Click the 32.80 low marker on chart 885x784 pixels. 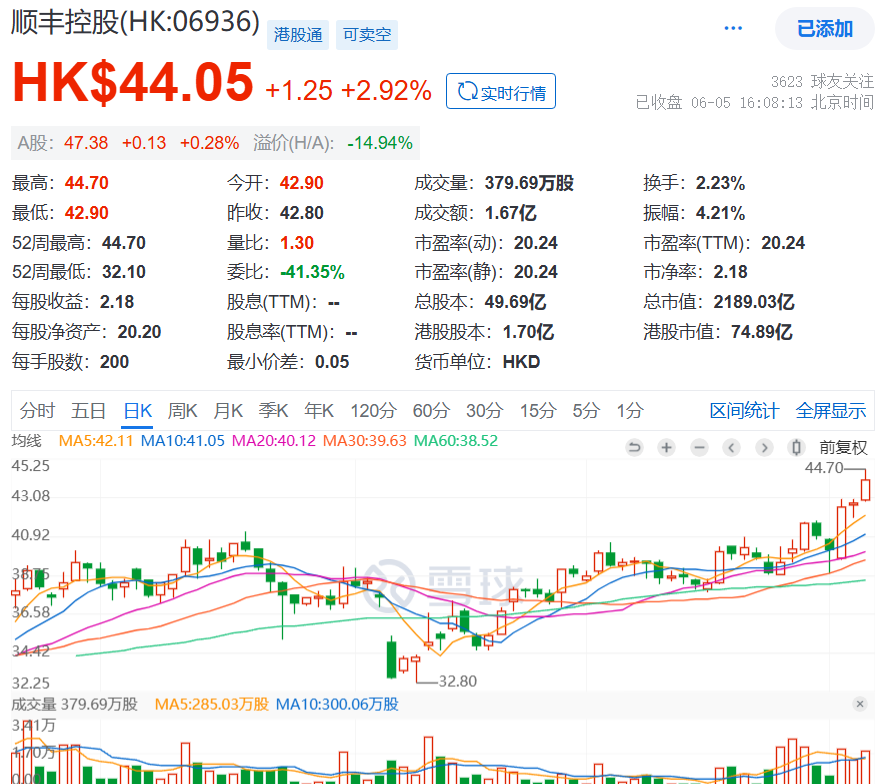coord(458,681)
